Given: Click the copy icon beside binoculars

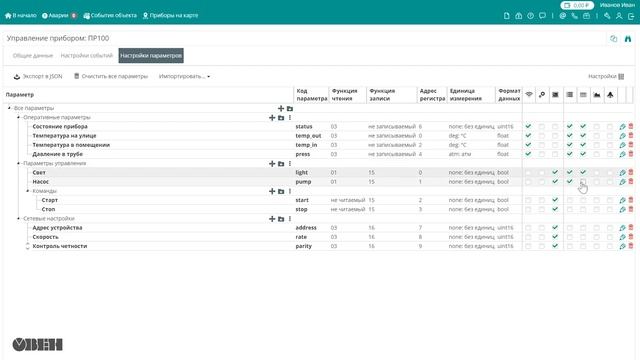Looking at the screenshot, I should pos(613,39).
